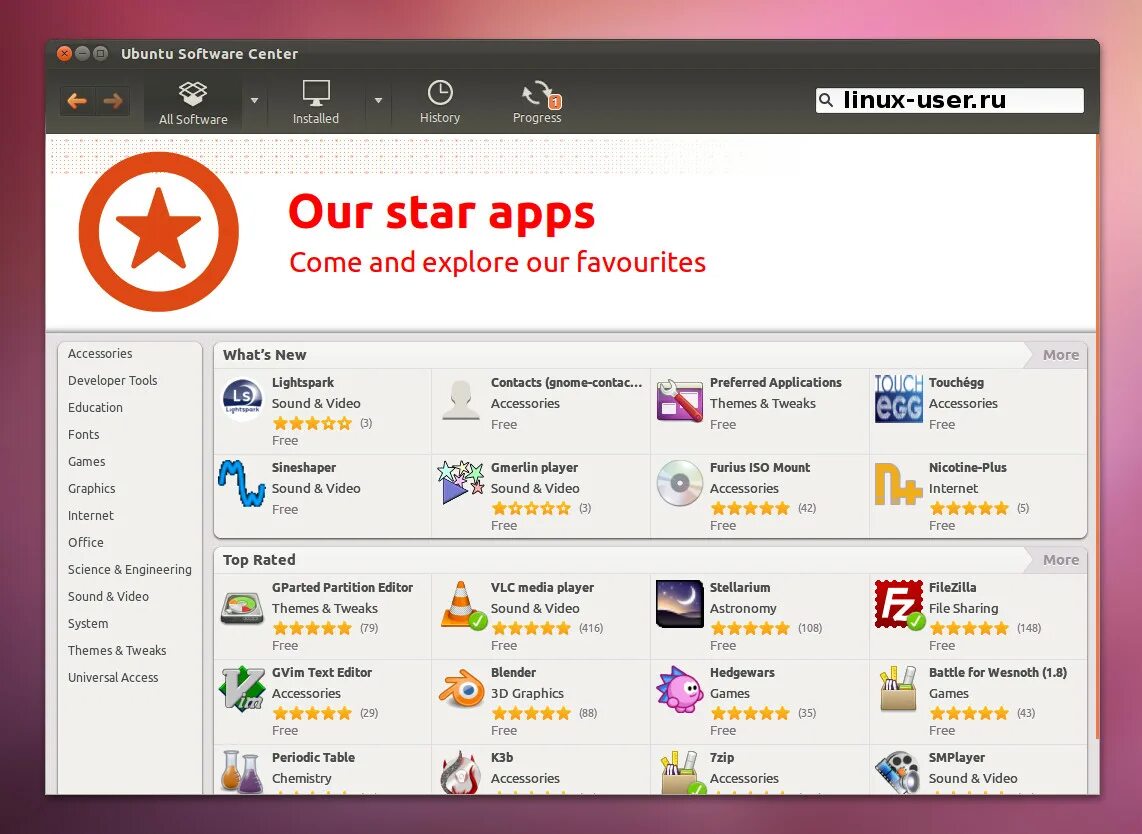Select the Fonts category
The image size is (1142, 834).
click(x=84, y=434)
